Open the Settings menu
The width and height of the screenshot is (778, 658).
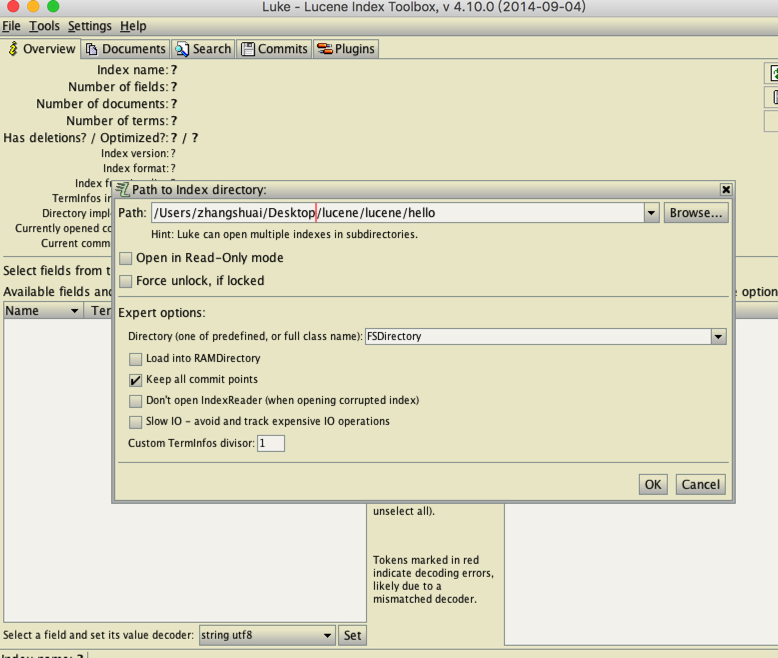click(90, 26)
